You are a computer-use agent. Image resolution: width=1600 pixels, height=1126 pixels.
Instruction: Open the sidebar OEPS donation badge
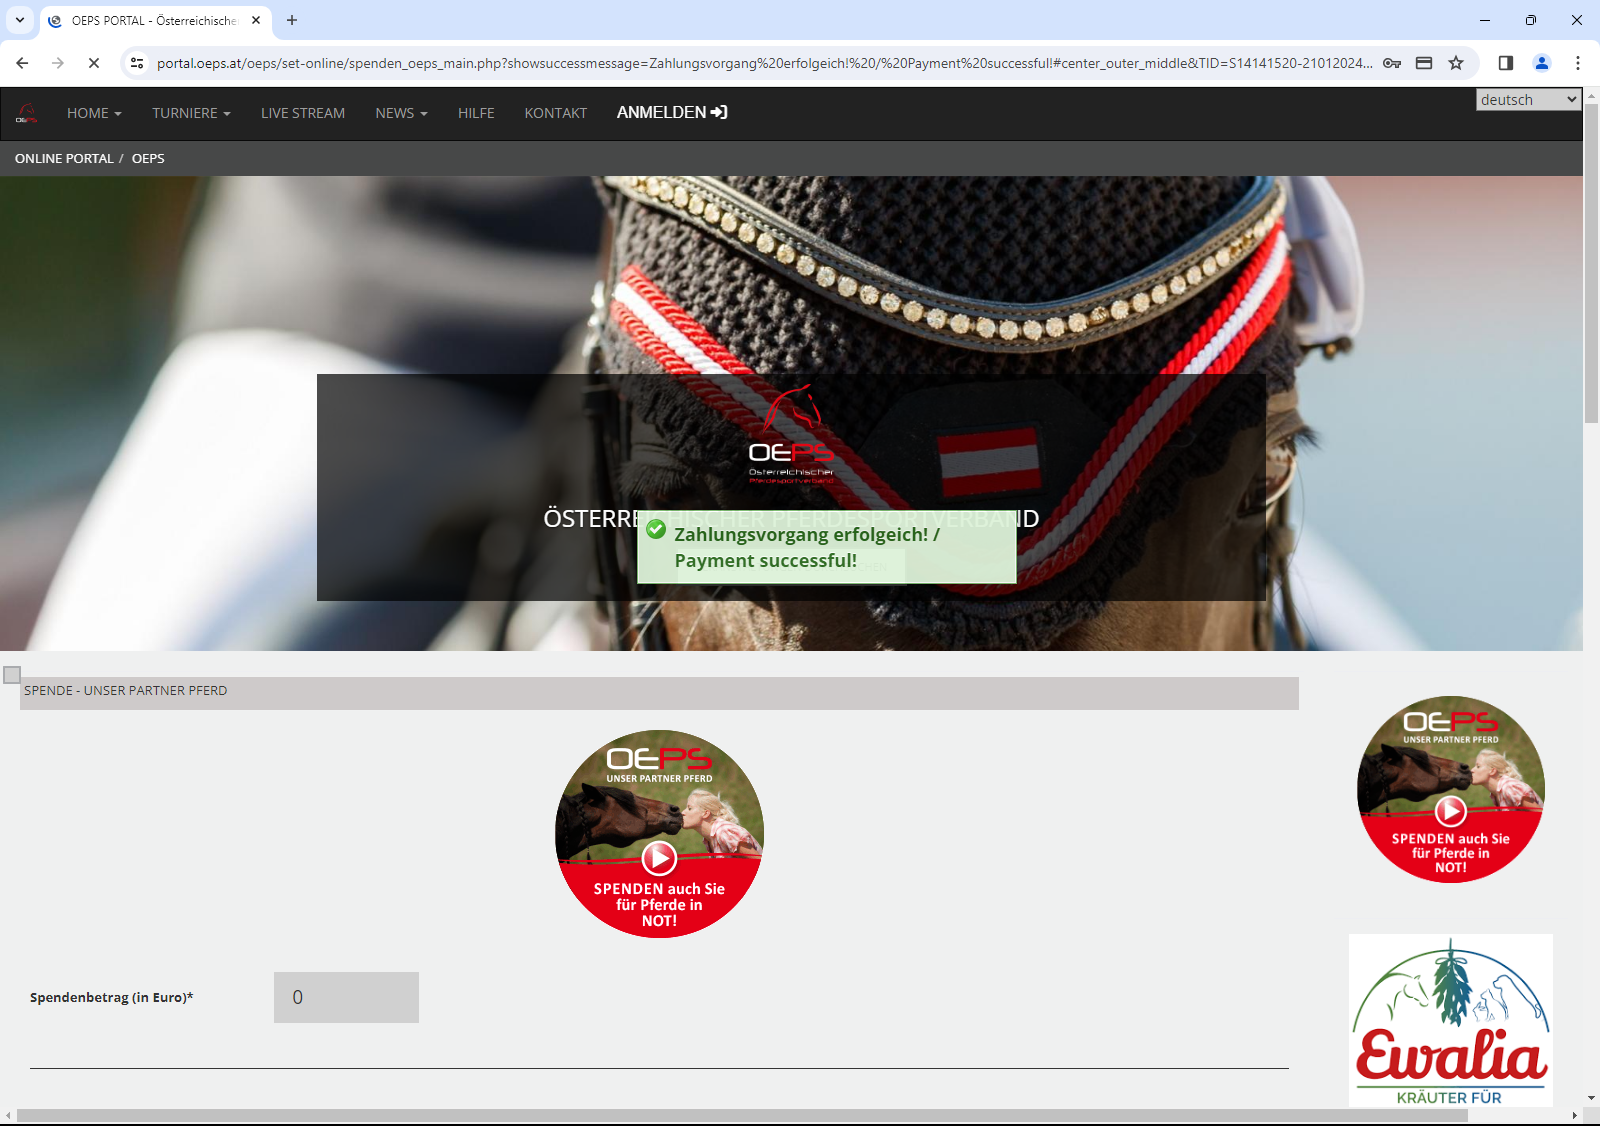(x=1451, y=789)
